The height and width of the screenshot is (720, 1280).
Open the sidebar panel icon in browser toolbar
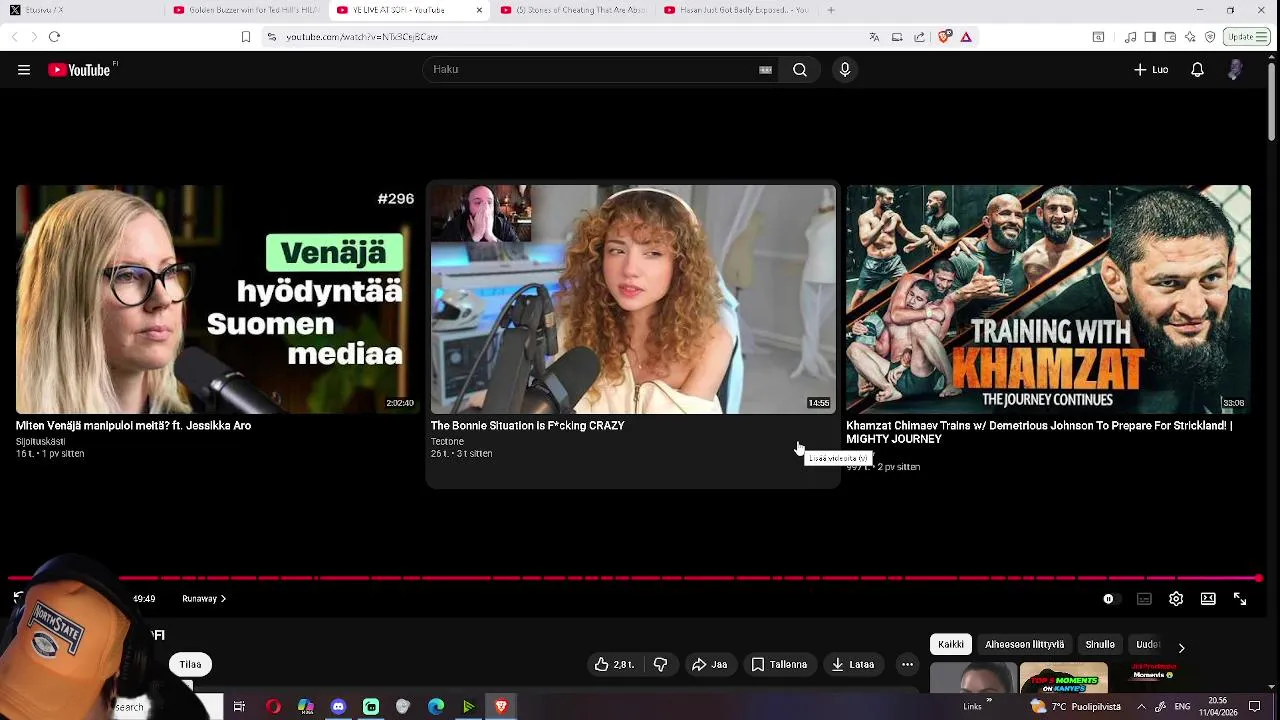(x=1150, y=37)
